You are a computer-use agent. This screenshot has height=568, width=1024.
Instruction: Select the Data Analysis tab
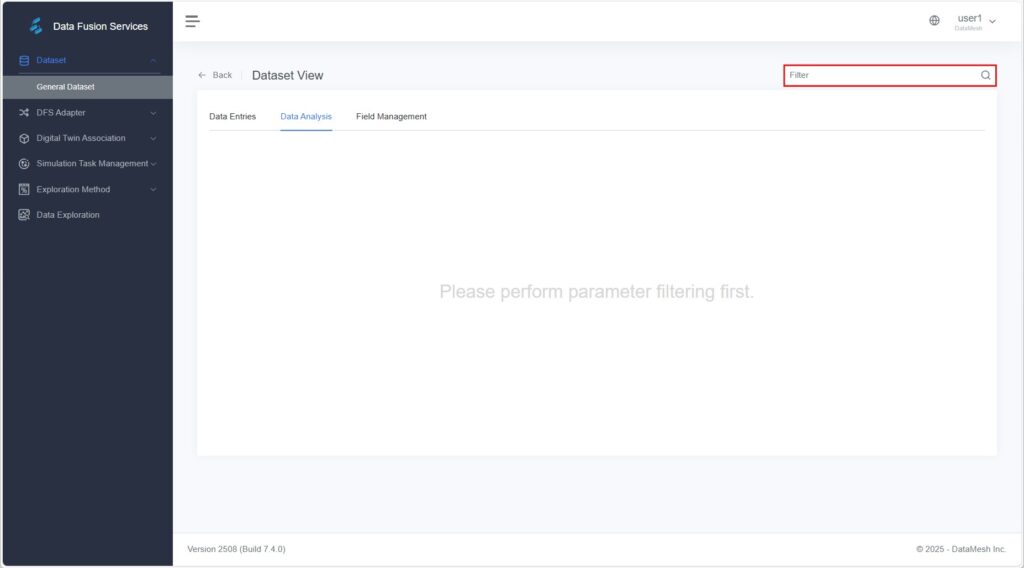[306, 117]
